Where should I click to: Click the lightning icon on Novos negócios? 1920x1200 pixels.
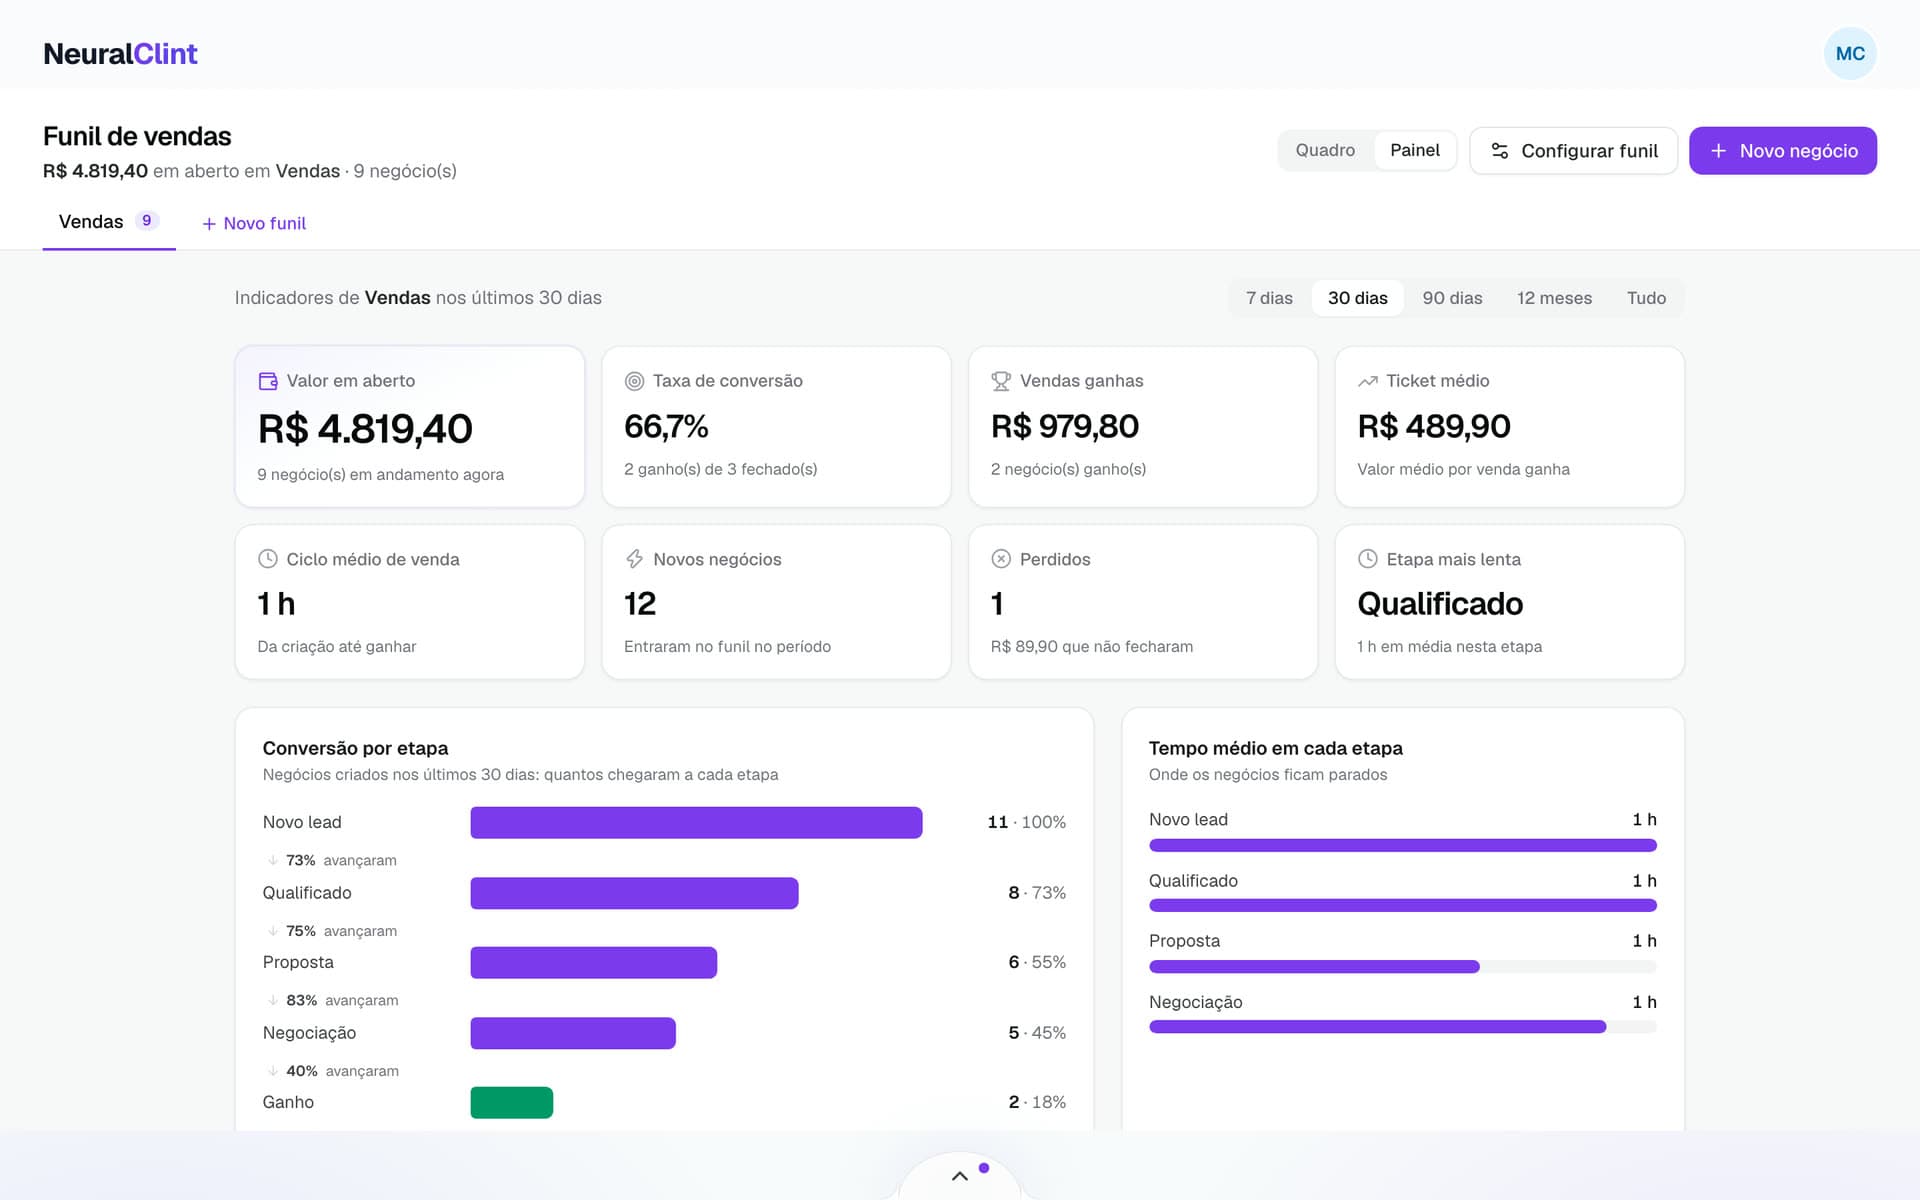[634, 559]
